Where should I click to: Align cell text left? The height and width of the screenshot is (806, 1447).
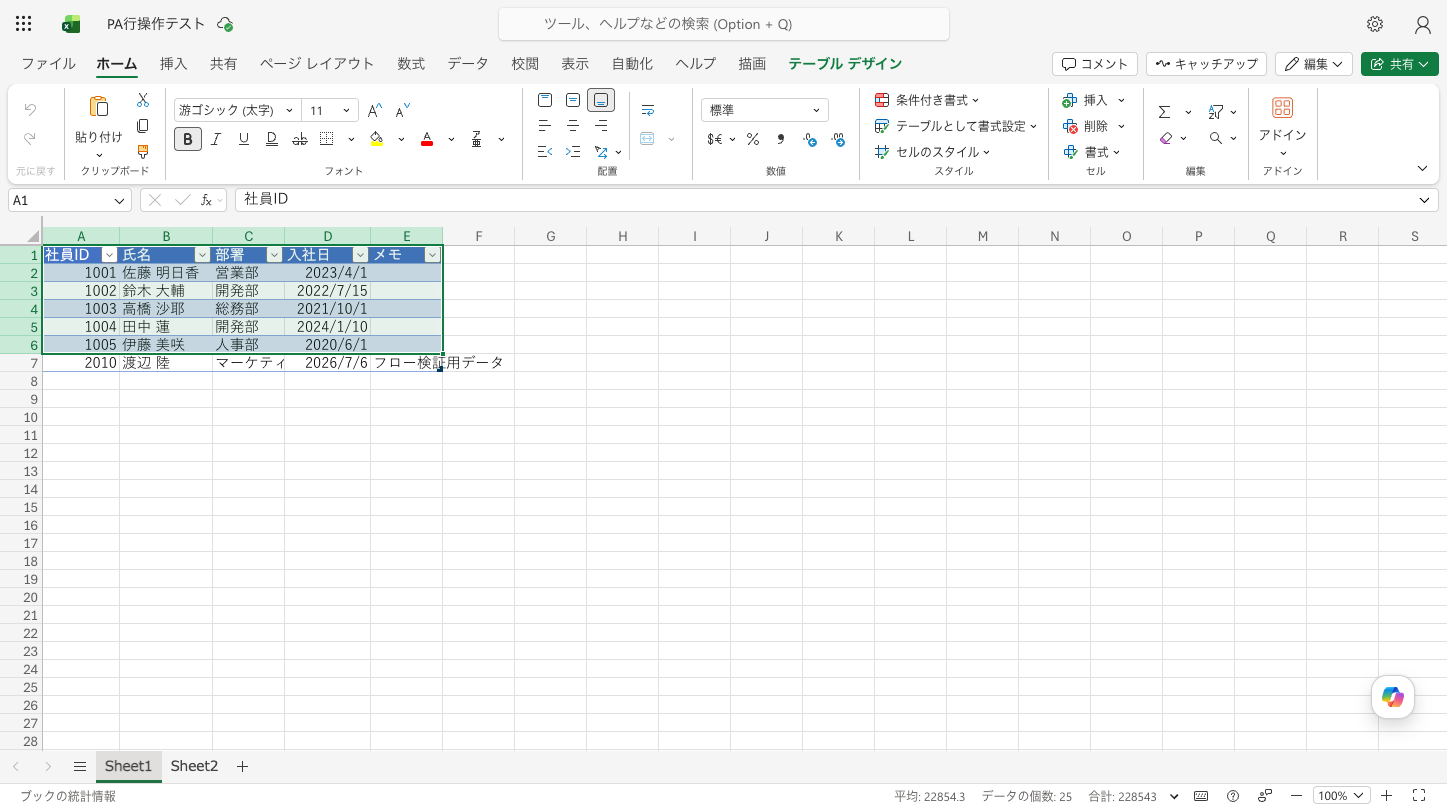545,126
